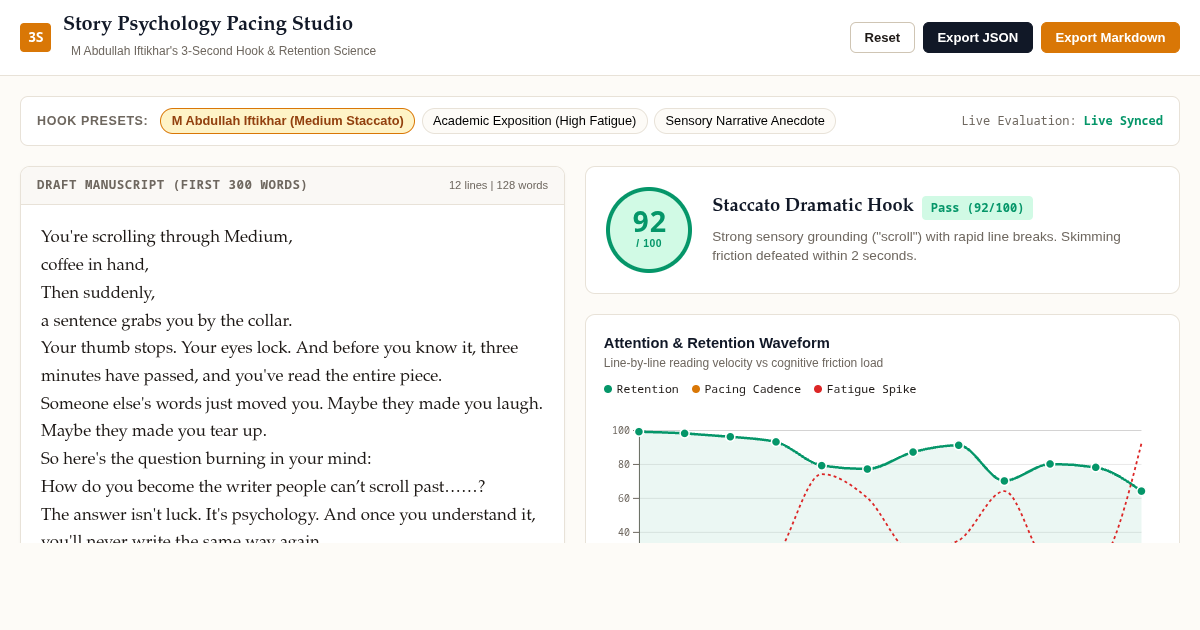Screen dimensions: 1200x630
Task: Click the "12 lines | 128 words" counter
Action: [x=498, y=185]
